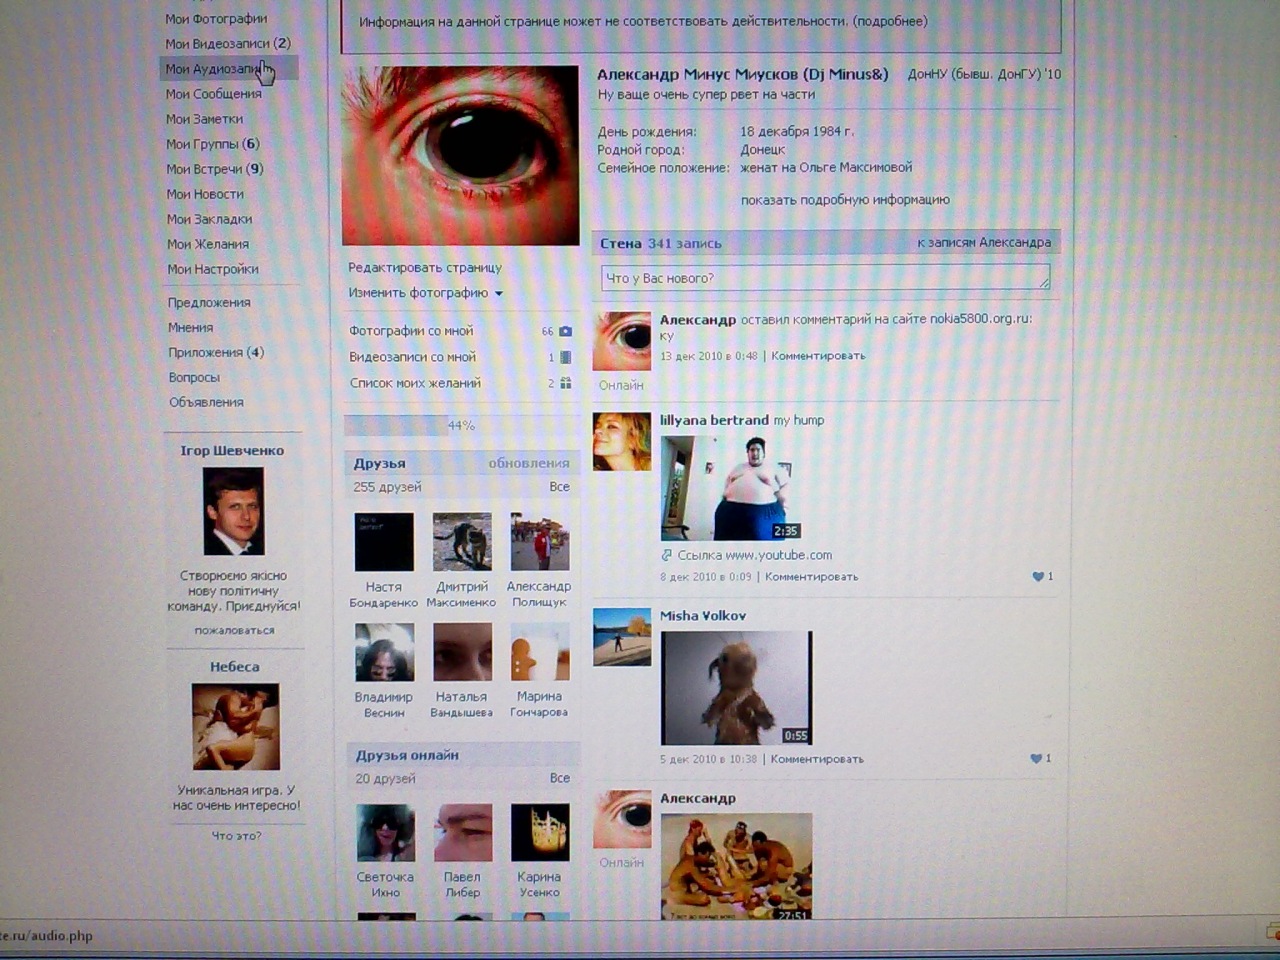
Task: Click the film icon beside Видеозаписи со мной
Action: pos(566,357)
